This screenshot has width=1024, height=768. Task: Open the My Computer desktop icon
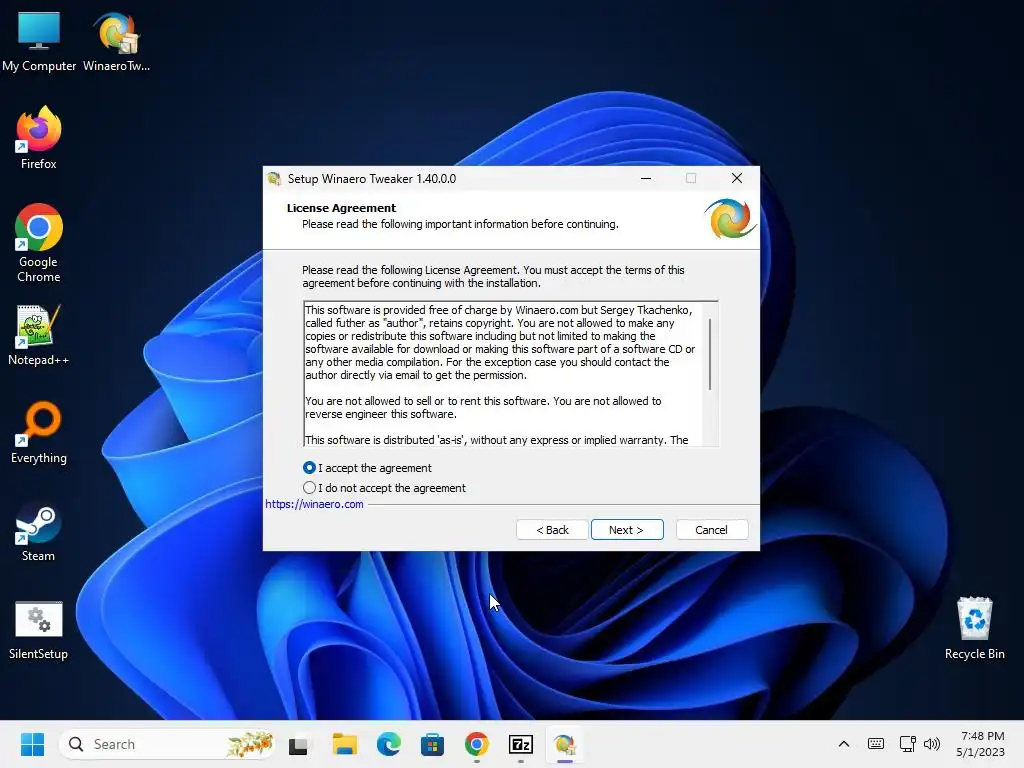click(39, 41)
